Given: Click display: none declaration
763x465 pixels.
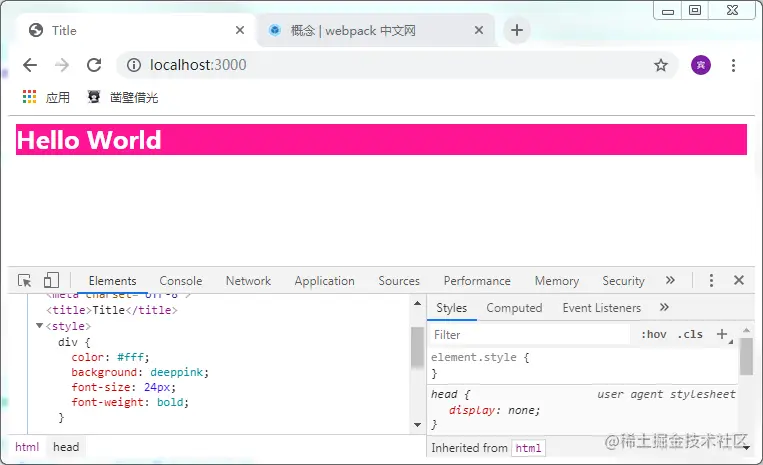Looking at the screenshot, I should click(494, 411).
